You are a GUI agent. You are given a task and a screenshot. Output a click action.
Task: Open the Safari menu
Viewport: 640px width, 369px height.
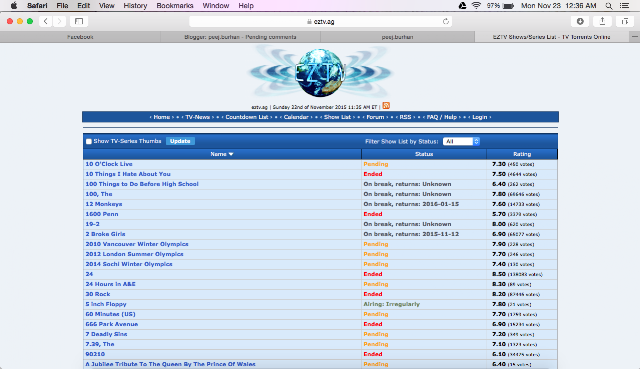(37, 6)
